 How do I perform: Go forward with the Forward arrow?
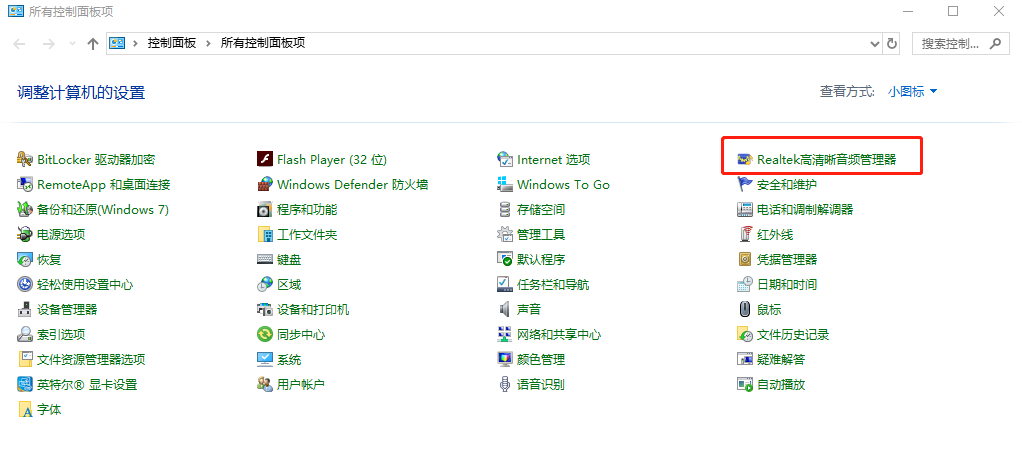[x=48, y=44]
